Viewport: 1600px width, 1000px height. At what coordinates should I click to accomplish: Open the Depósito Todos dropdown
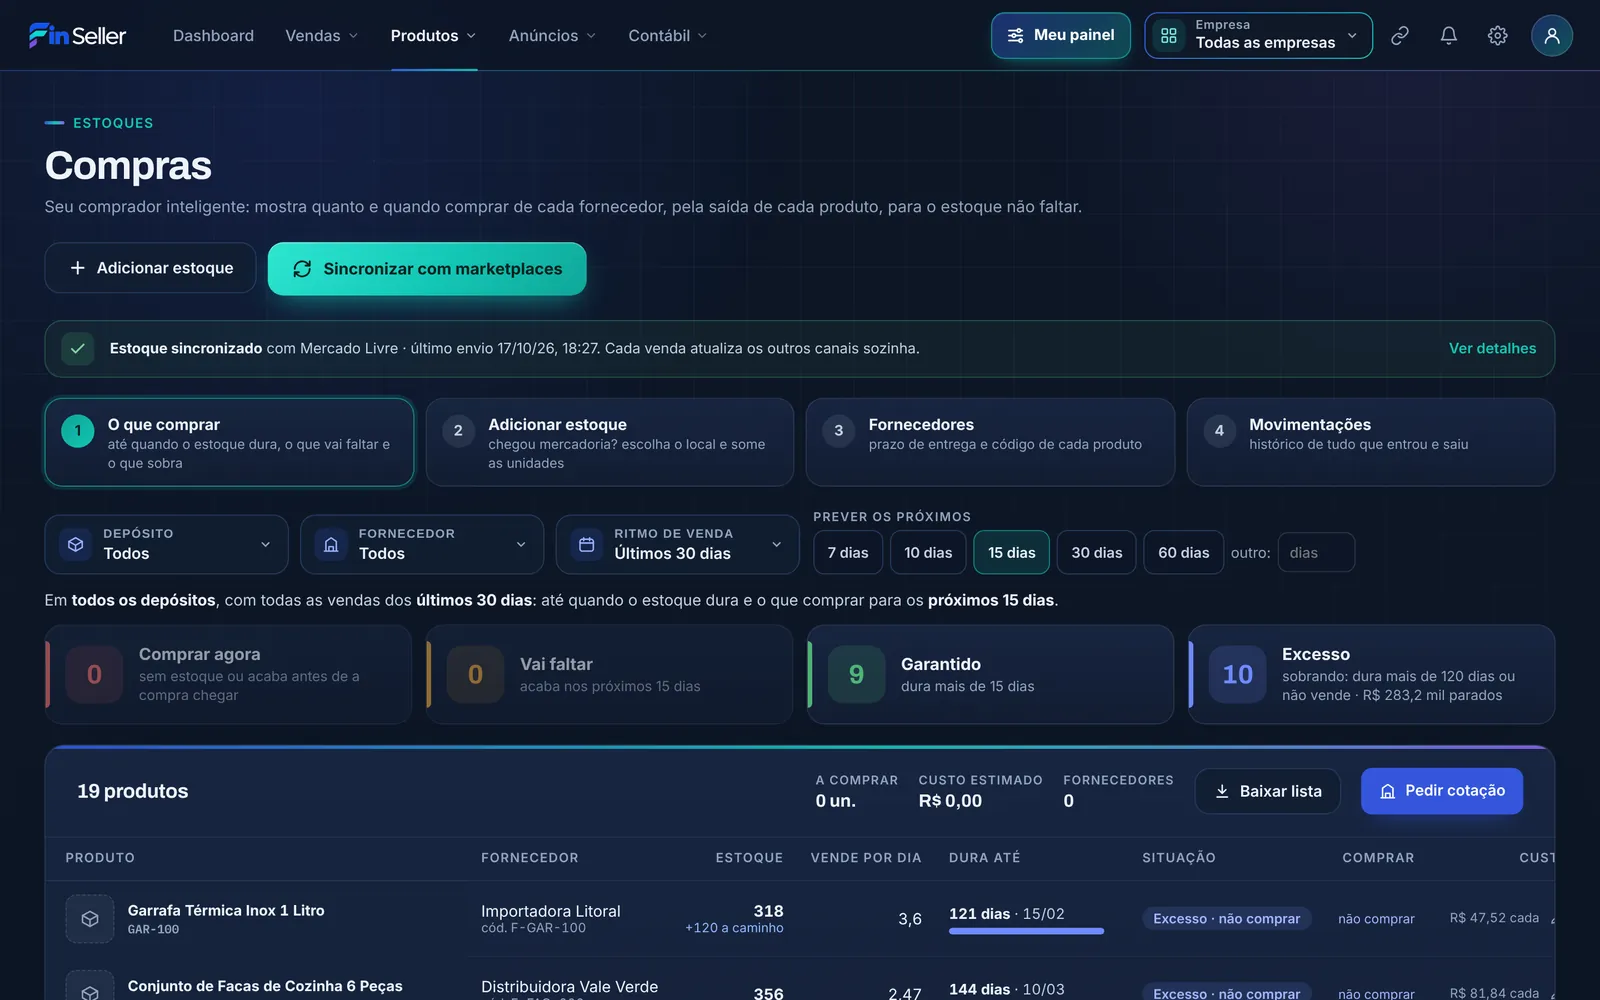pyautogui.click(x=166, y=545)
